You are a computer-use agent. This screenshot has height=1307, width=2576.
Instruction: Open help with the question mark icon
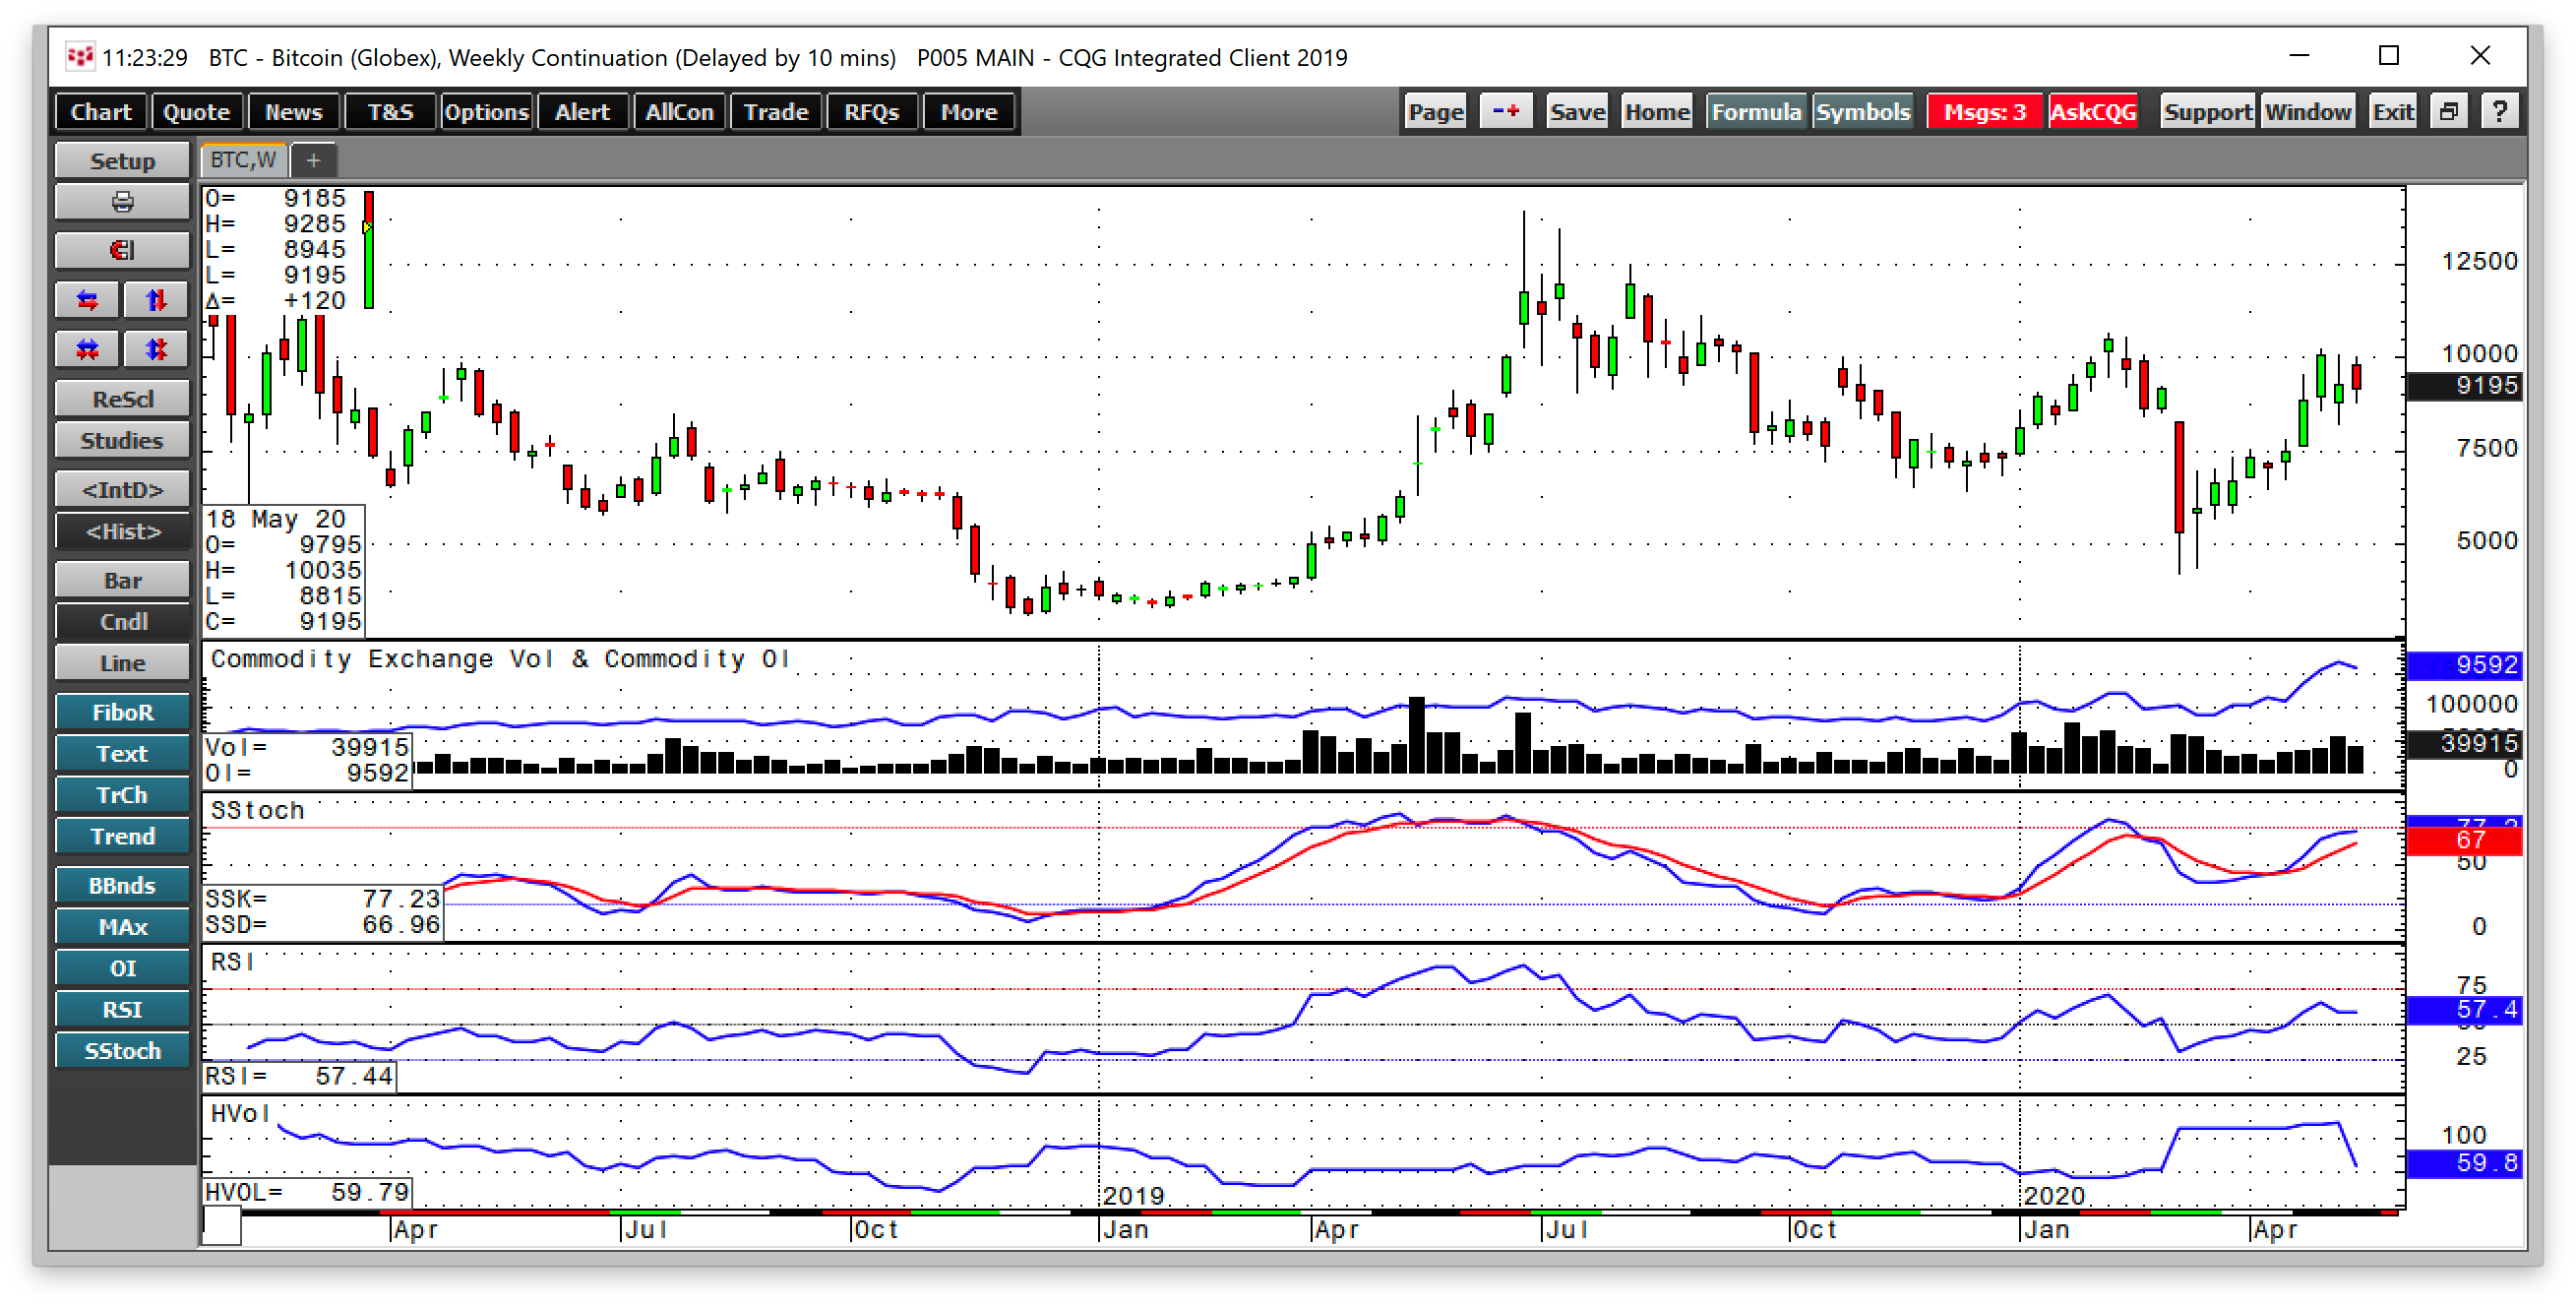tap(2499, 112)
